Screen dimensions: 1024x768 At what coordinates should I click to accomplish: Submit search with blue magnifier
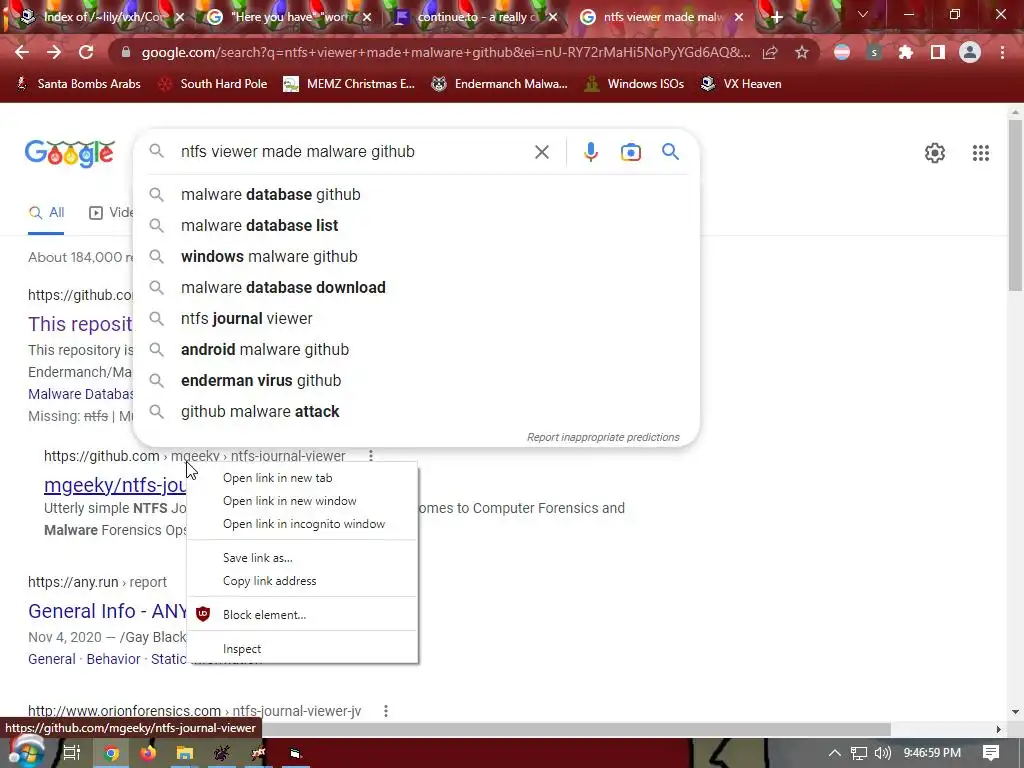(x=670, y=152)
